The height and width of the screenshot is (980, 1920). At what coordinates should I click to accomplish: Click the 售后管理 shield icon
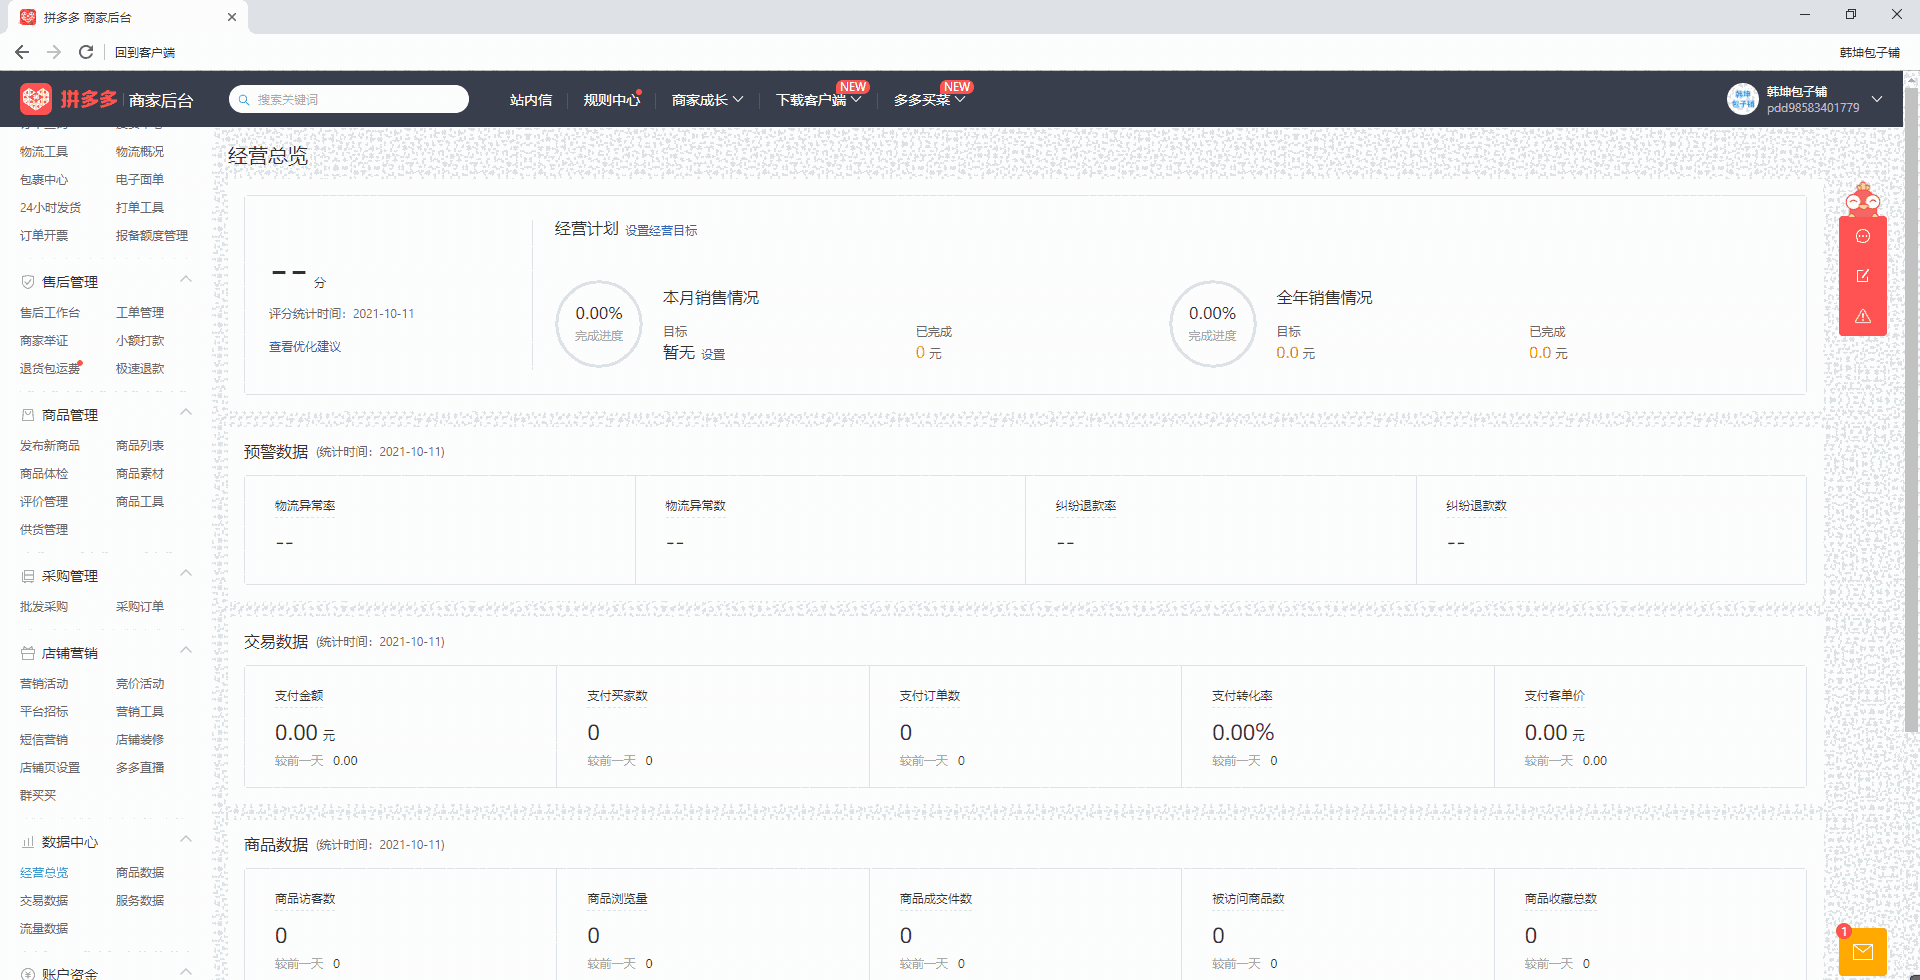tap(27, 281)
